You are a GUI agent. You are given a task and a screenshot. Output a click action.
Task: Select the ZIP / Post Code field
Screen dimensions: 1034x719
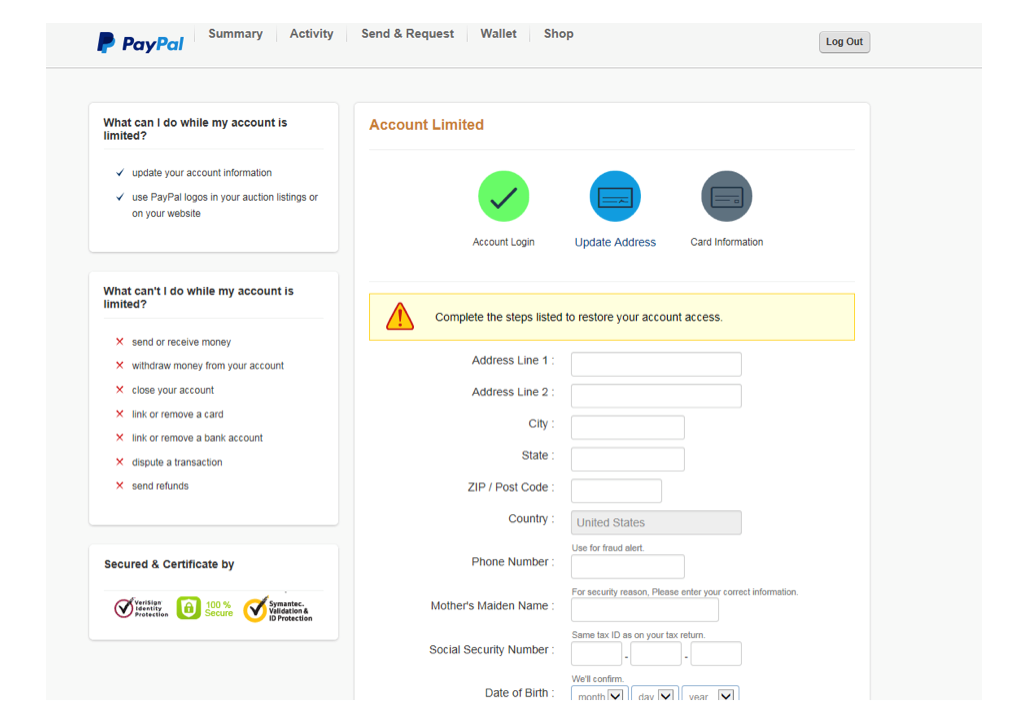click(x=616, y=491)
